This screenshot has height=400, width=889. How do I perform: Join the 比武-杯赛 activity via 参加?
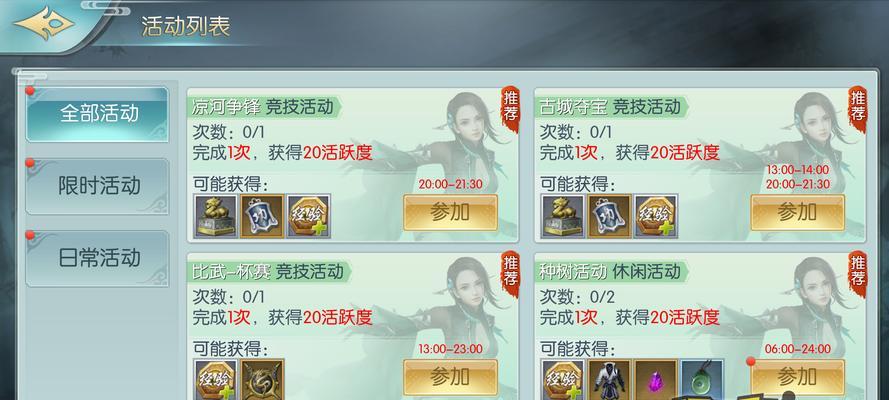pyautogui.click(x=450, y=377)
